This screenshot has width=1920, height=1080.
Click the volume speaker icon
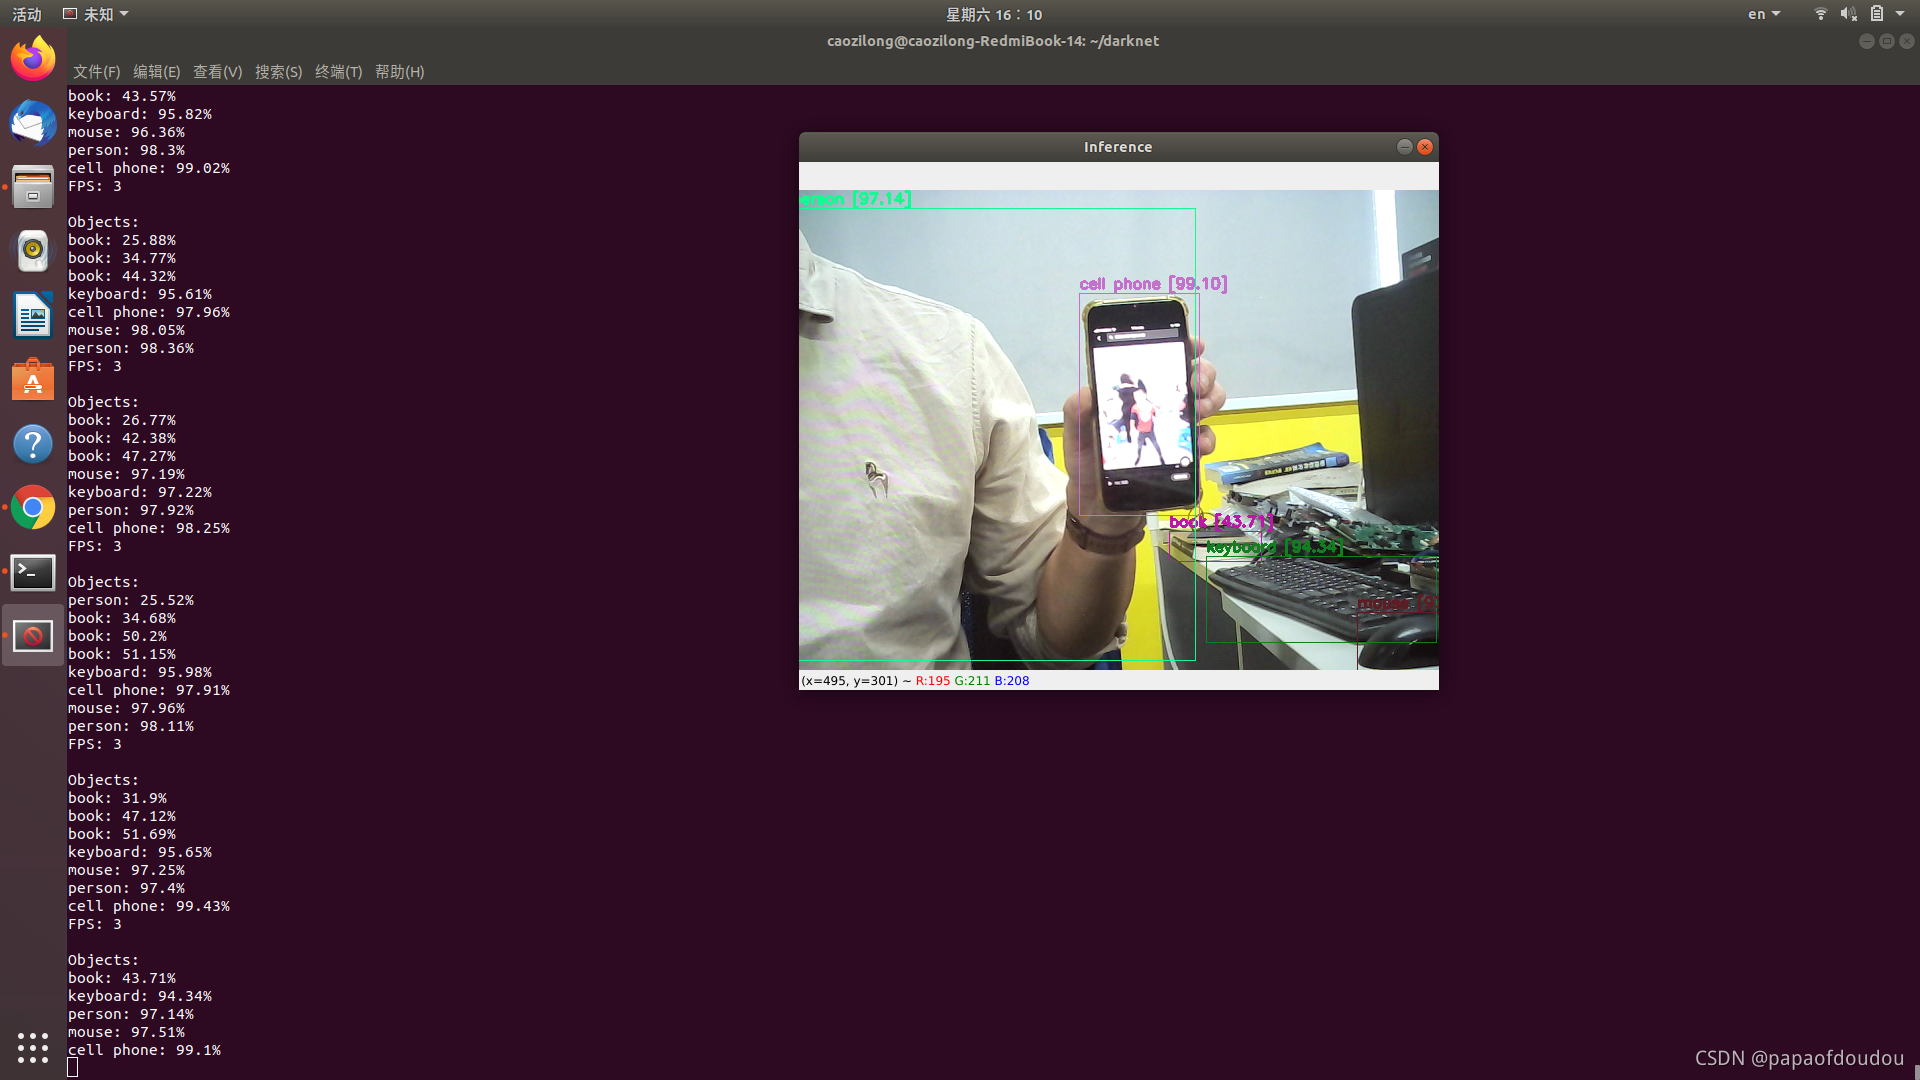1848,14
